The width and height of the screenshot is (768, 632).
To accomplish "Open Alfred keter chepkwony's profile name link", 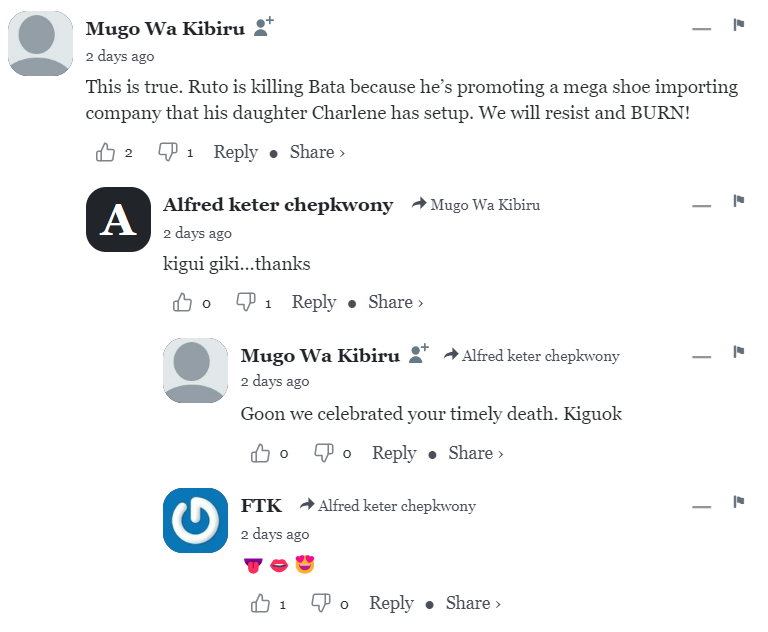I will click(278, 205).
